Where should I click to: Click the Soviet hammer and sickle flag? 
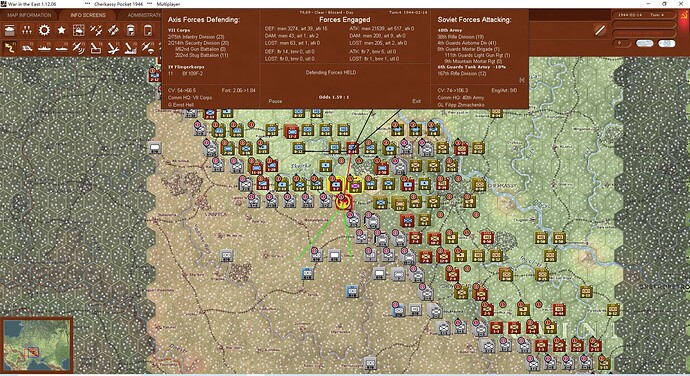(683, 15)
